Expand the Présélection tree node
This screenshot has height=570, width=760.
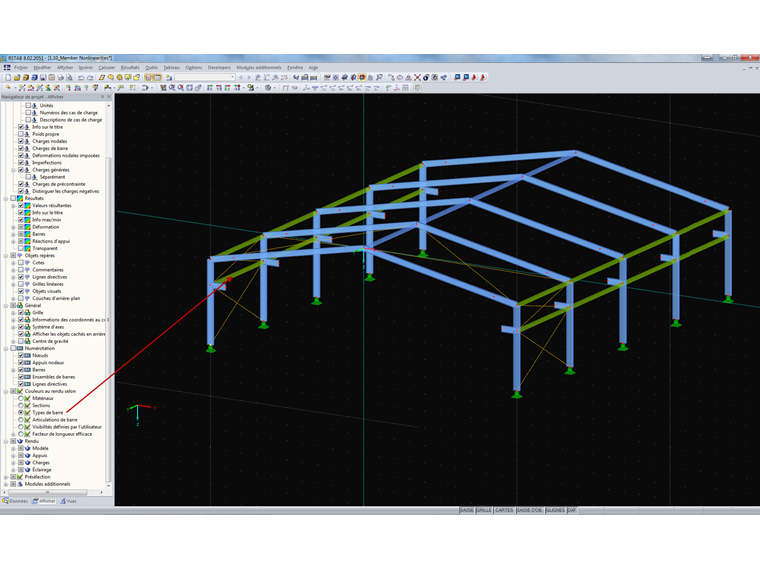(6, 477)
